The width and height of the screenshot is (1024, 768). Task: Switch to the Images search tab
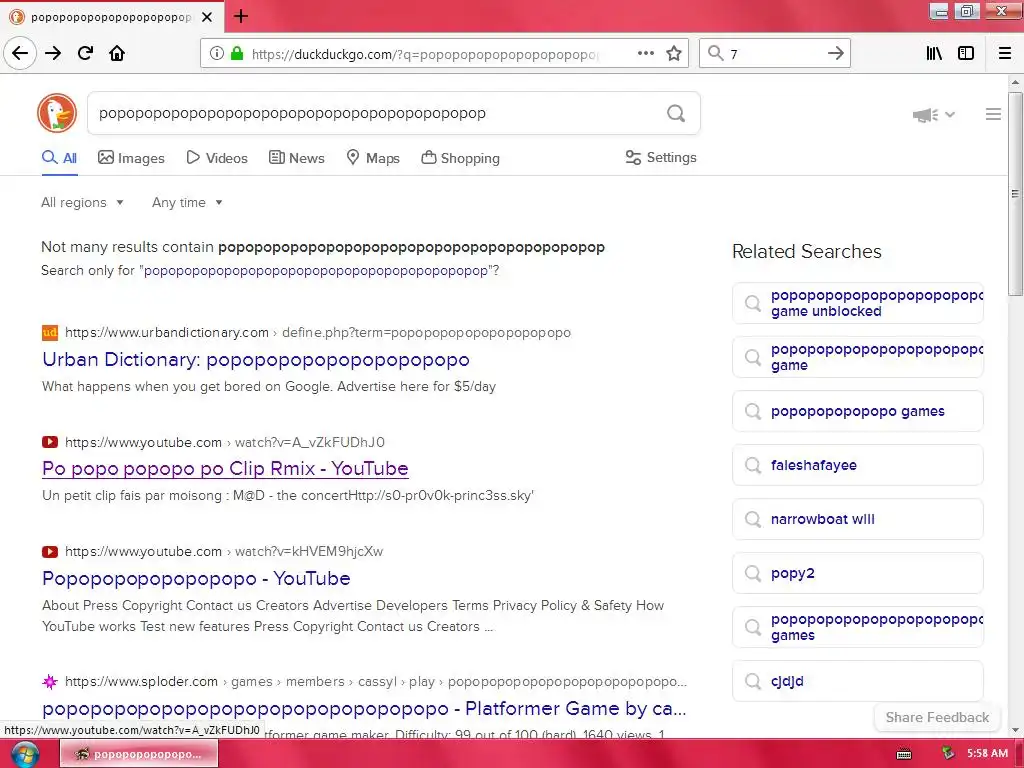(x=131, y=158)
